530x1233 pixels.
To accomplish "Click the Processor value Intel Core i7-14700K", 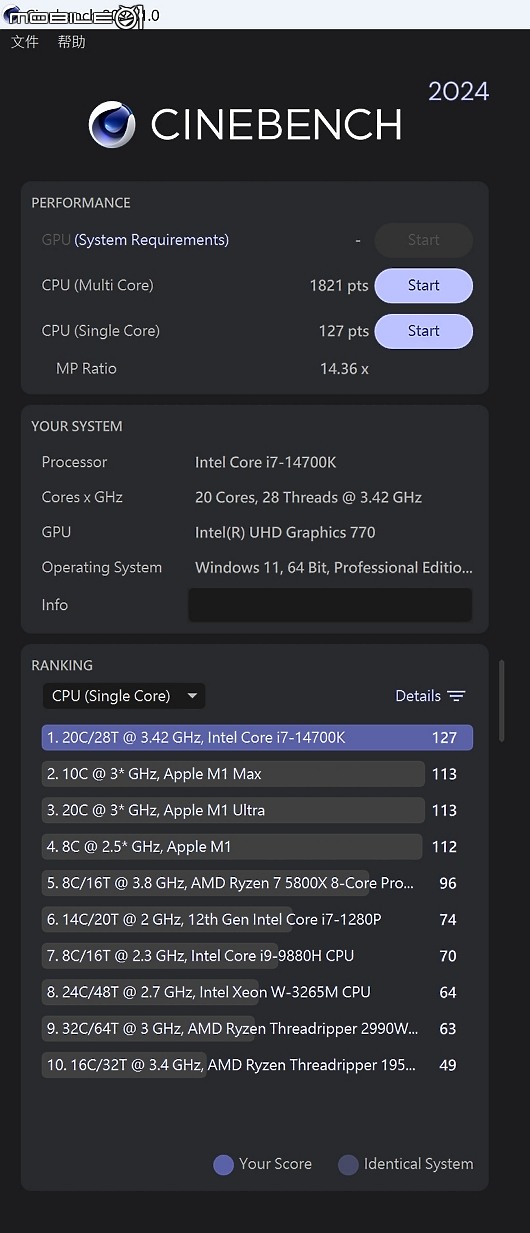I will click(265, 462).
